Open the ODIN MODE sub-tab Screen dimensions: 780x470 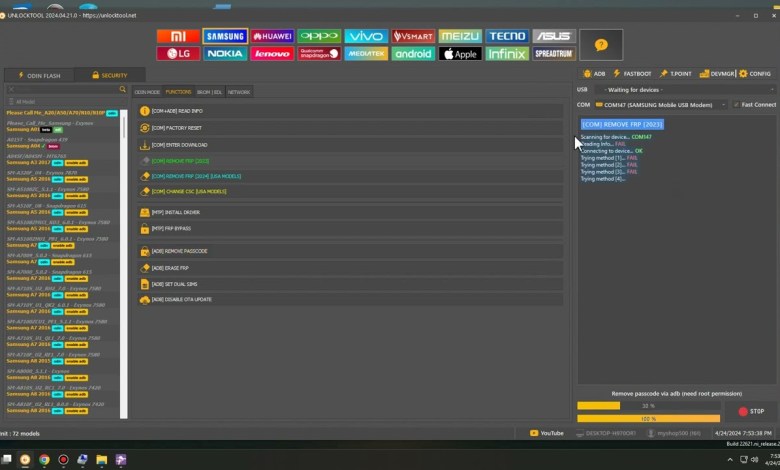(x=147, y=92)
